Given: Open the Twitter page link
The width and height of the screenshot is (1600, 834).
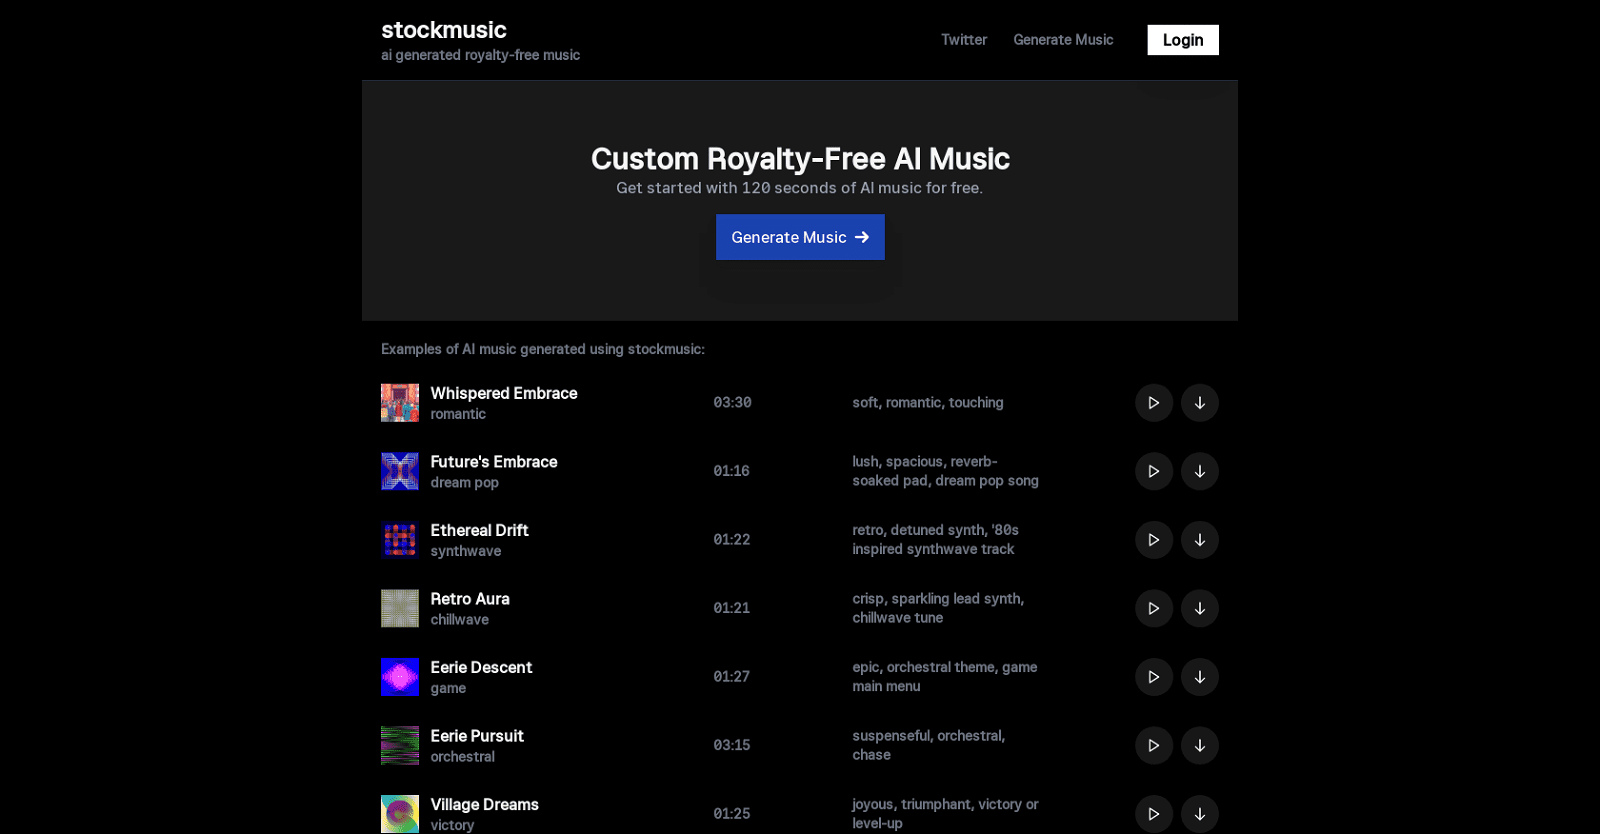Looking at the screenshot, I should tap(963, 40).
